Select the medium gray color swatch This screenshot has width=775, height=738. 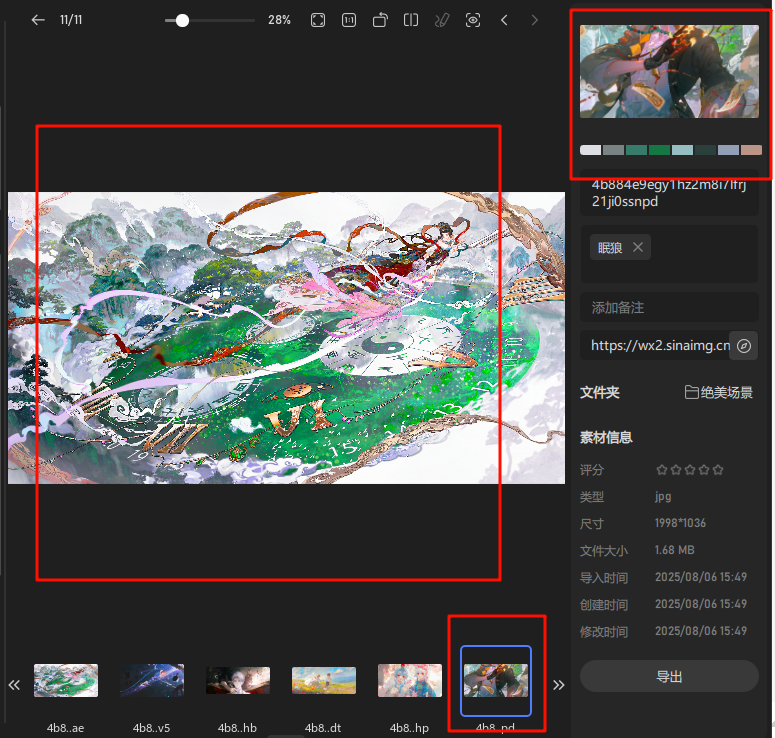613,150
